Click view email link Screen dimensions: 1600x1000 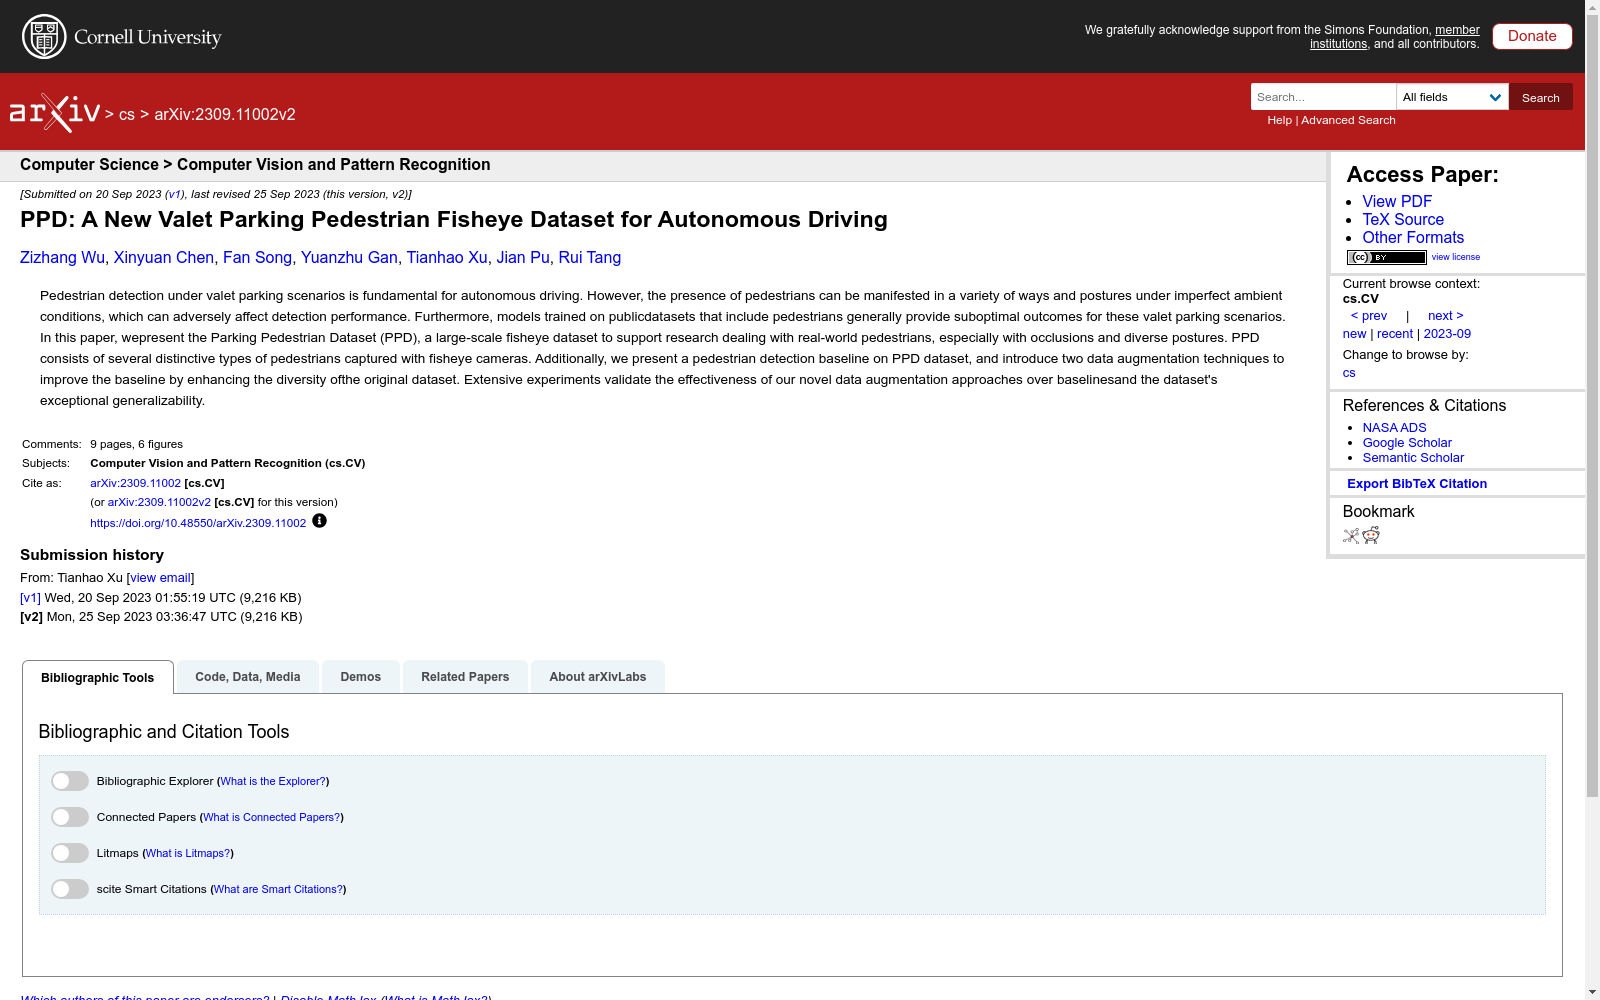click(x=160, y=577)
